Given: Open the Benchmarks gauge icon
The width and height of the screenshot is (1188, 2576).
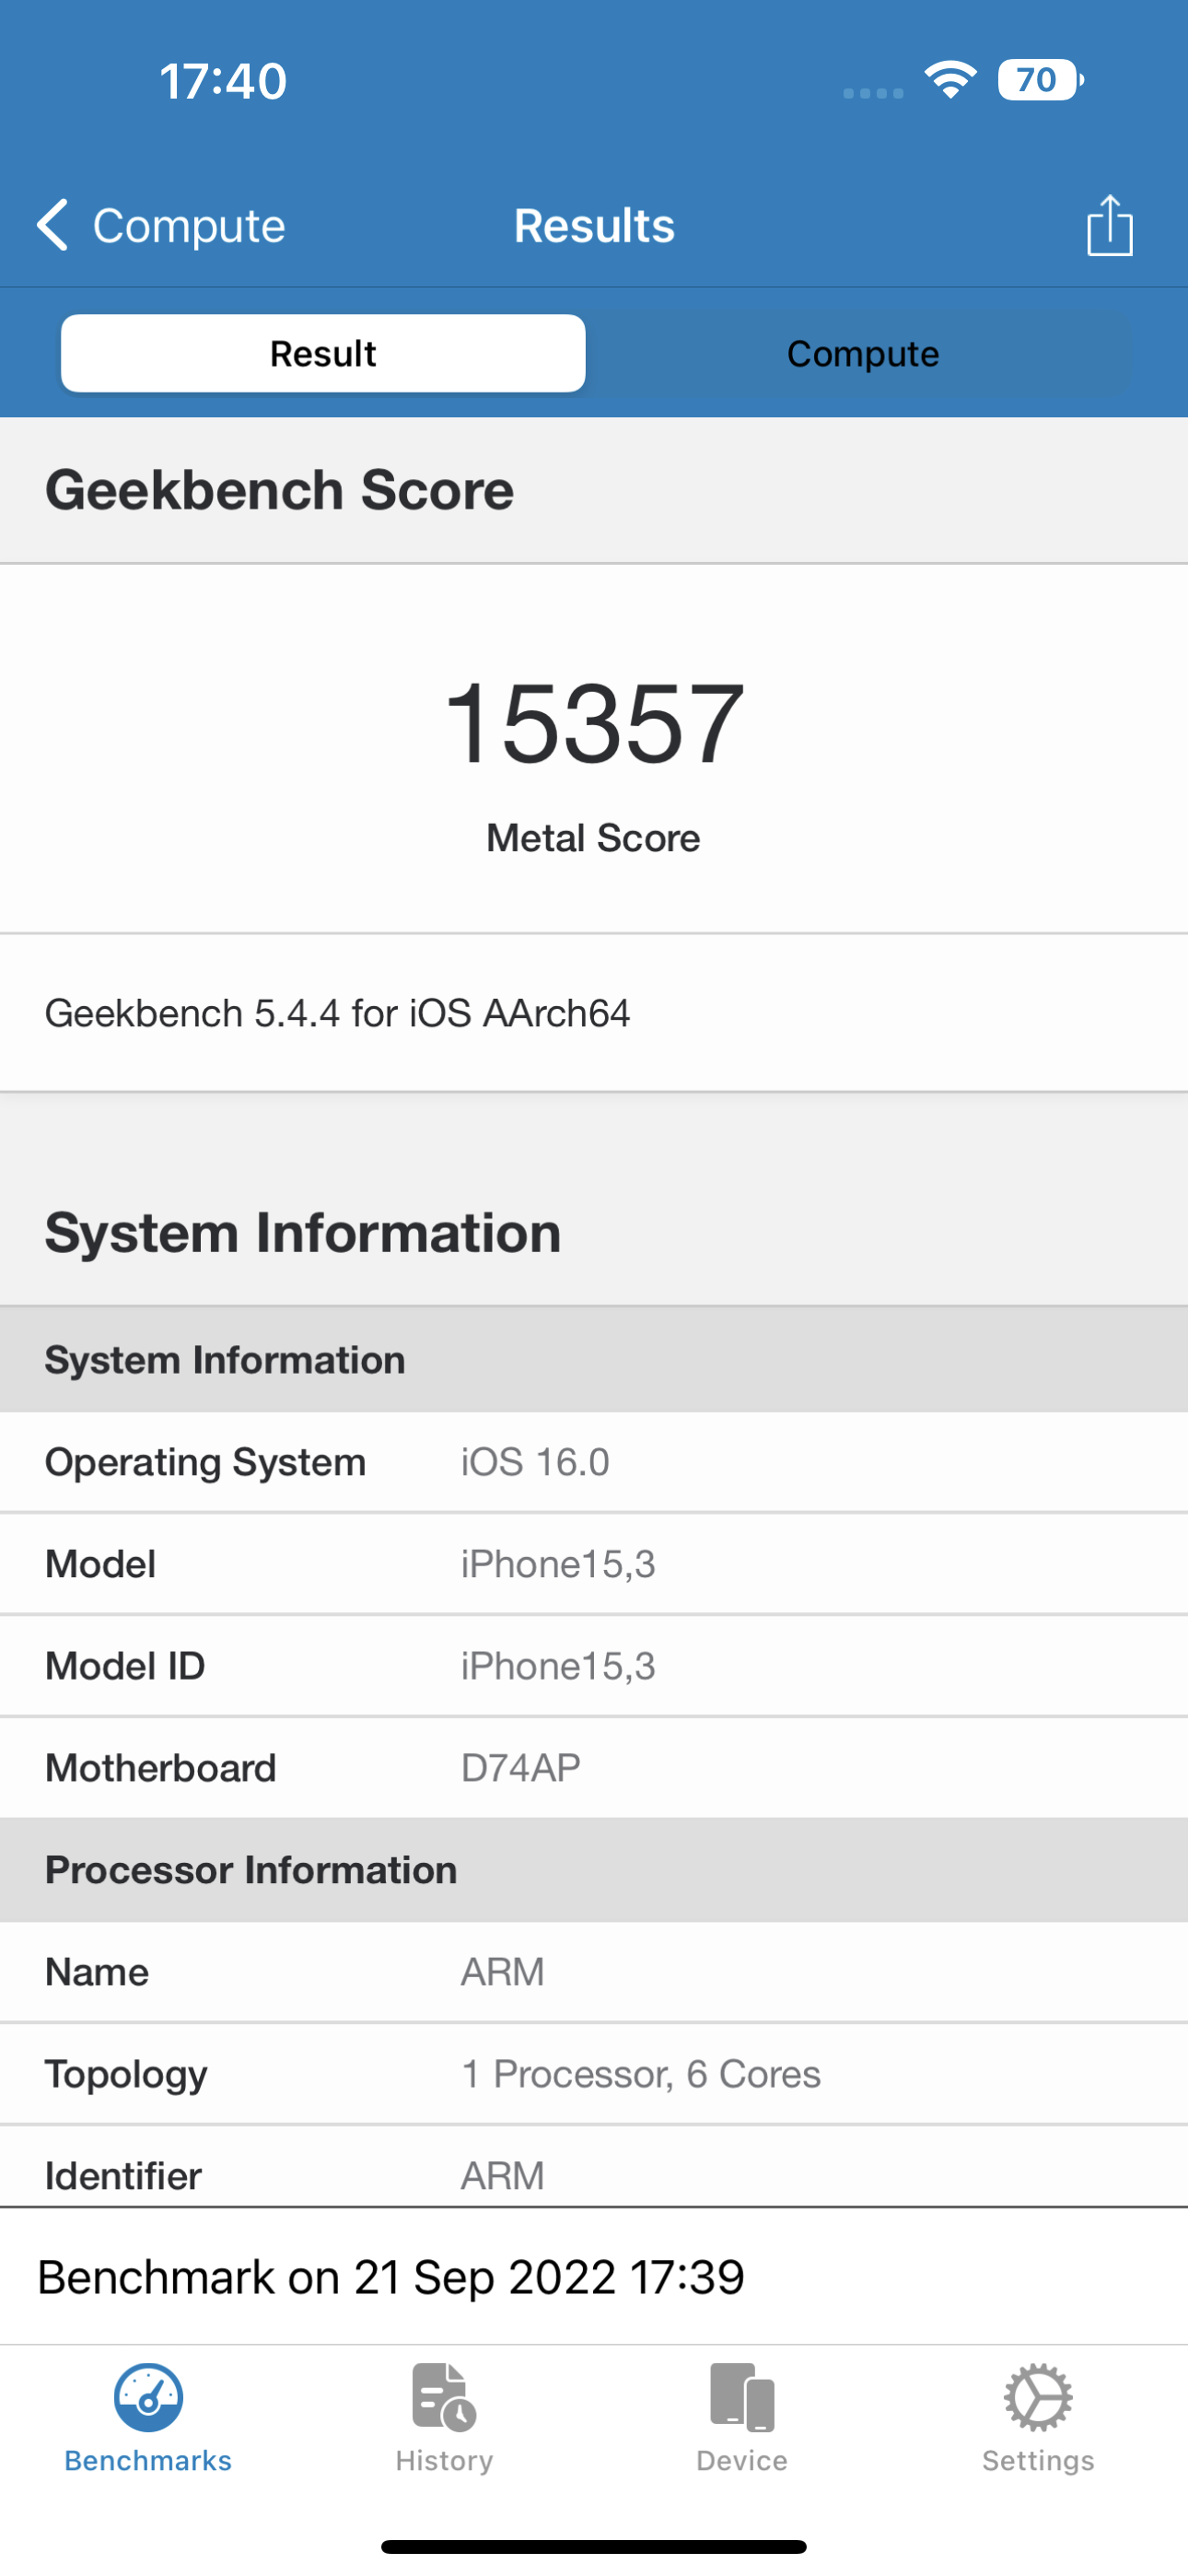Looking at the screenshot, I should tap(148, 2396).
